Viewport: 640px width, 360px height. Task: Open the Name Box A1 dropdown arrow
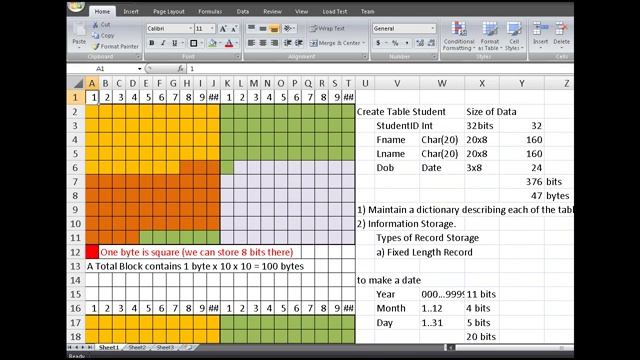[140, 69]
